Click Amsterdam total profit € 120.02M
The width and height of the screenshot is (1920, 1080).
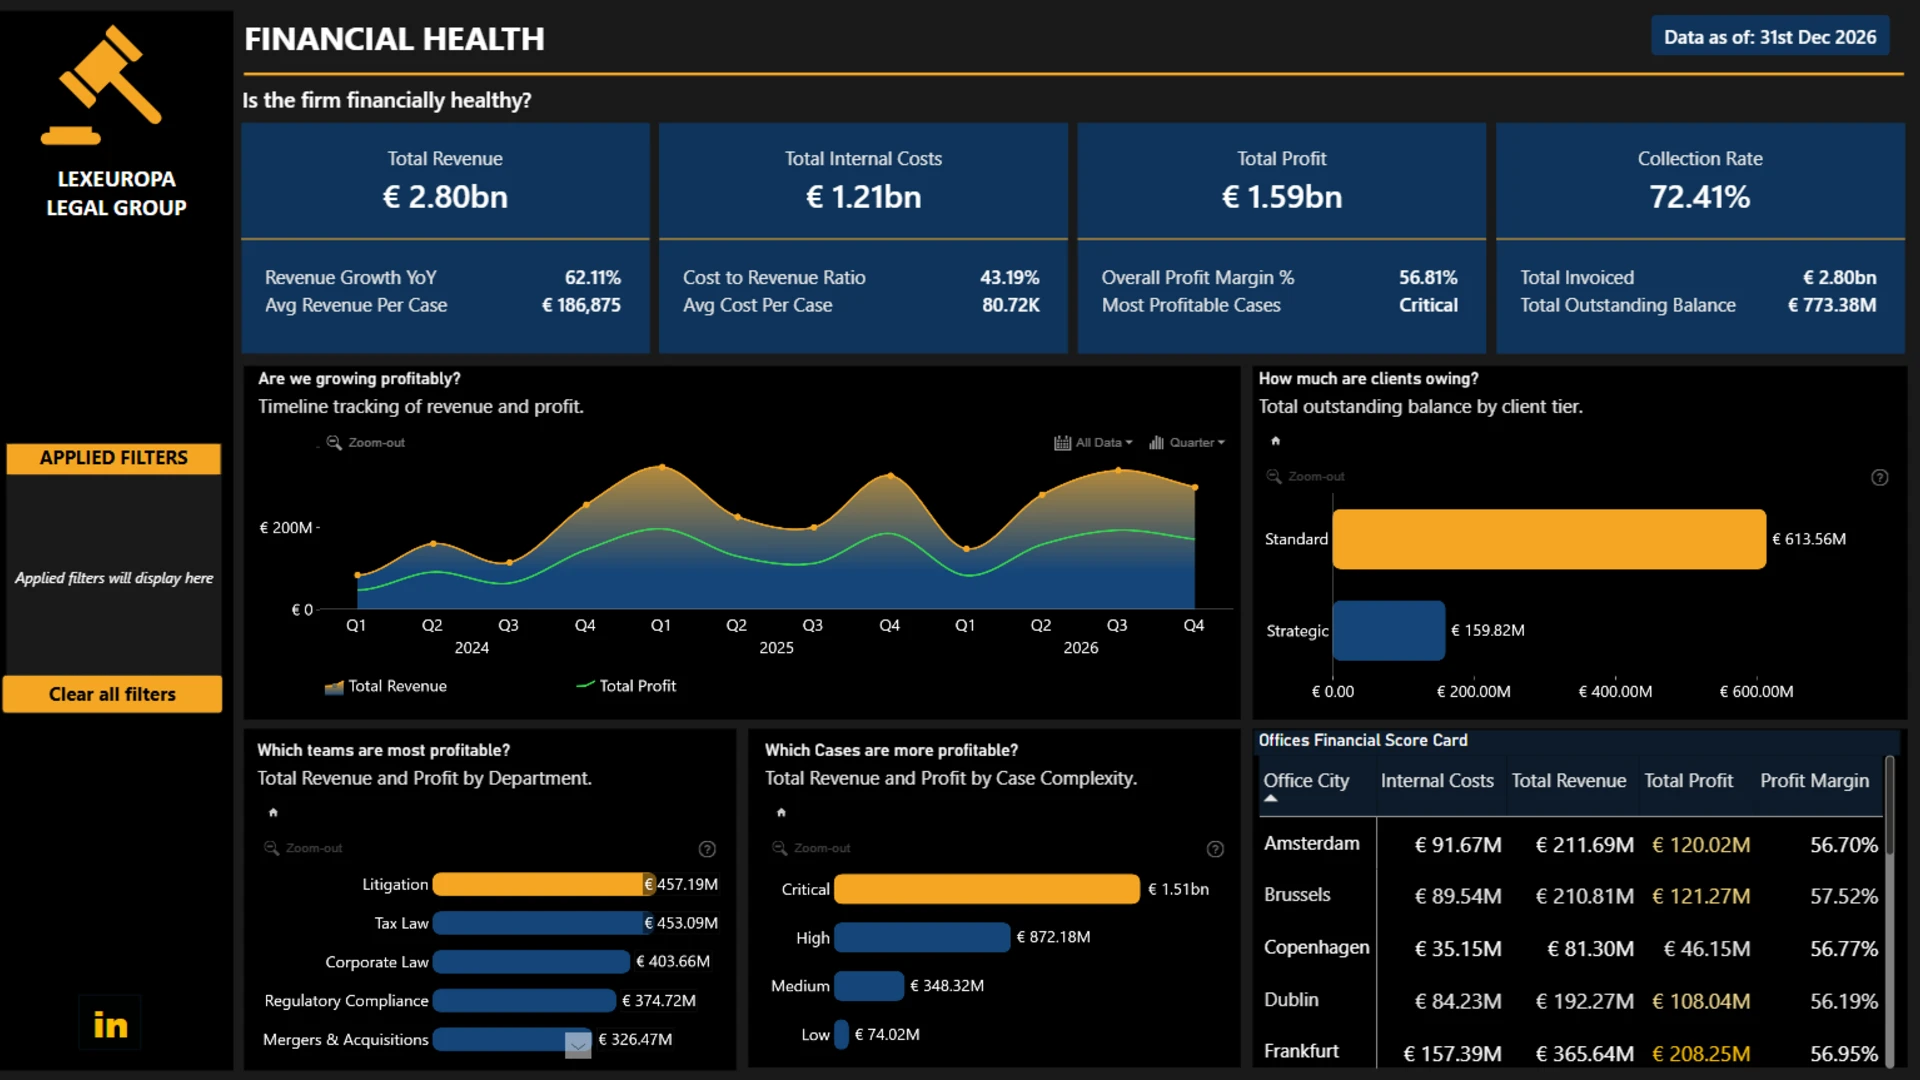[1701, 845]
